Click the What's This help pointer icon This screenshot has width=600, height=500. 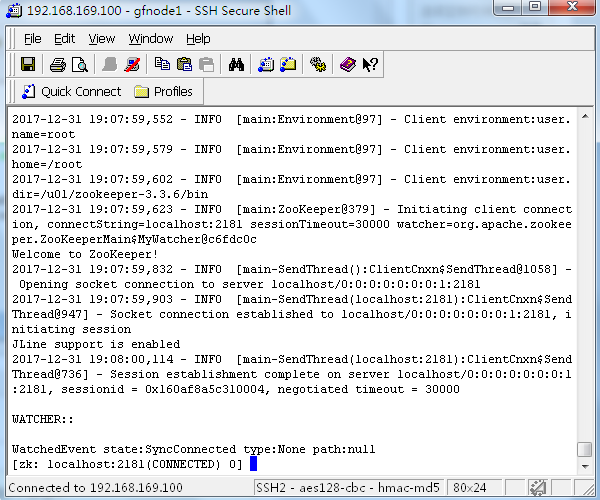coord(370,64)
